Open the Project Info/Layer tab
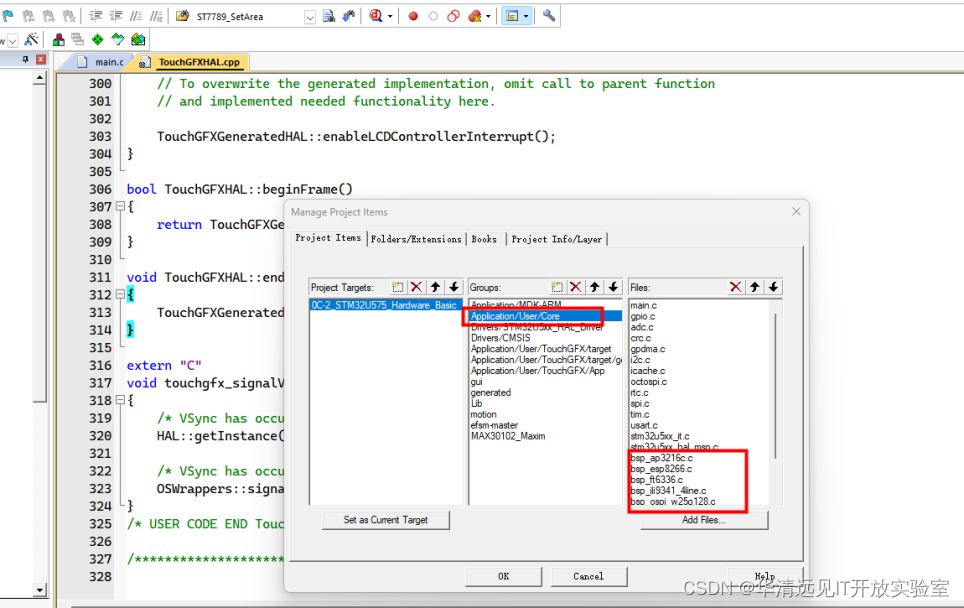This screenshot has height=608, width=964. tap(556, 239)
